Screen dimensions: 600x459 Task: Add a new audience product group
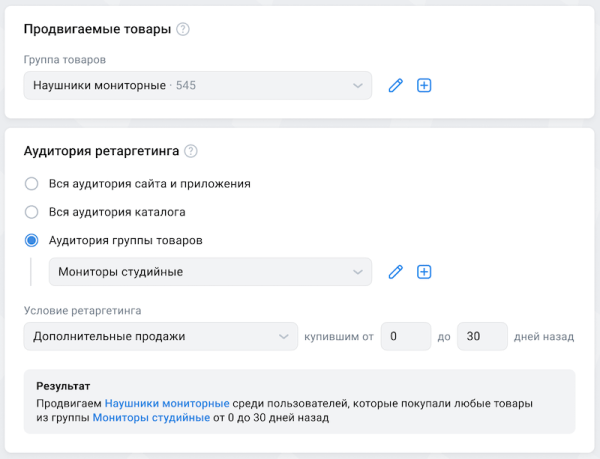click(x=423, y=272)
